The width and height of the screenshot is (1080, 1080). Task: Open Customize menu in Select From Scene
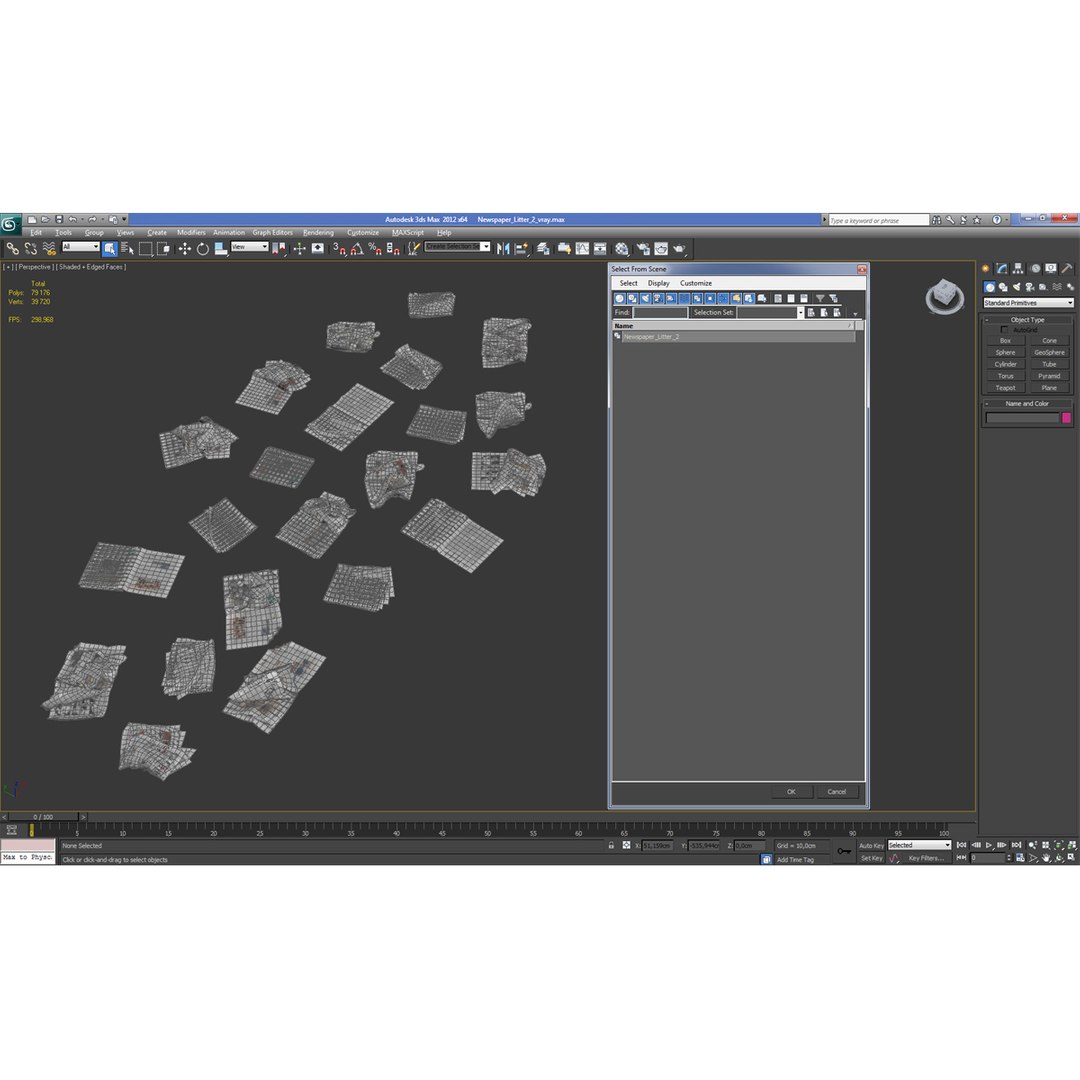[696, 283]
